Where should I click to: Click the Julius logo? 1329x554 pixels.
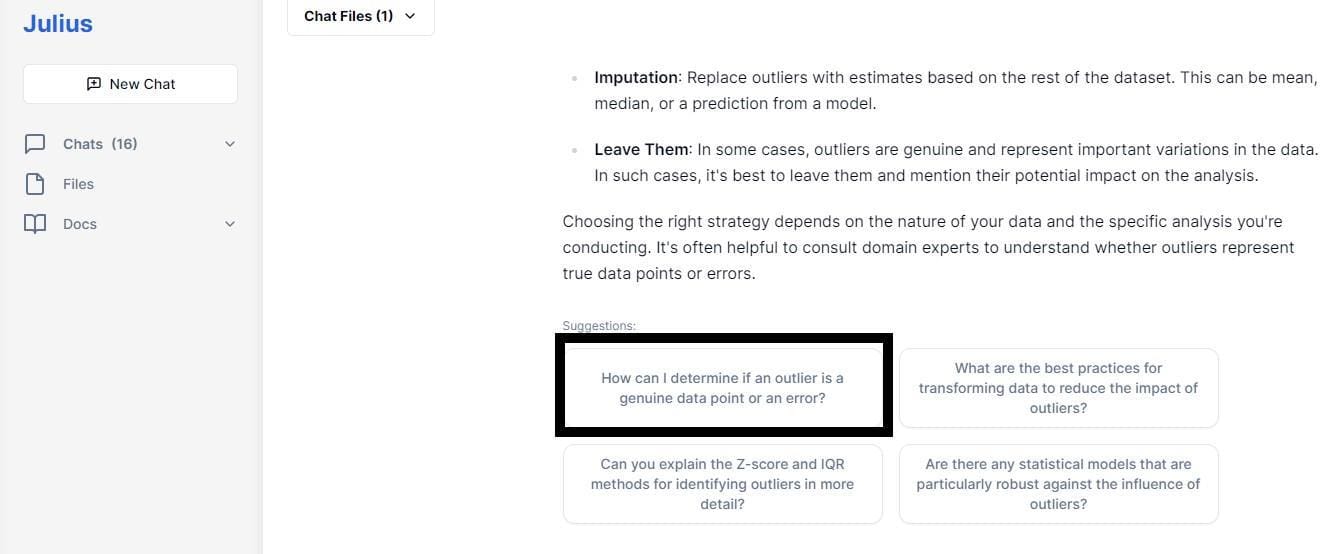coord(58,24)
